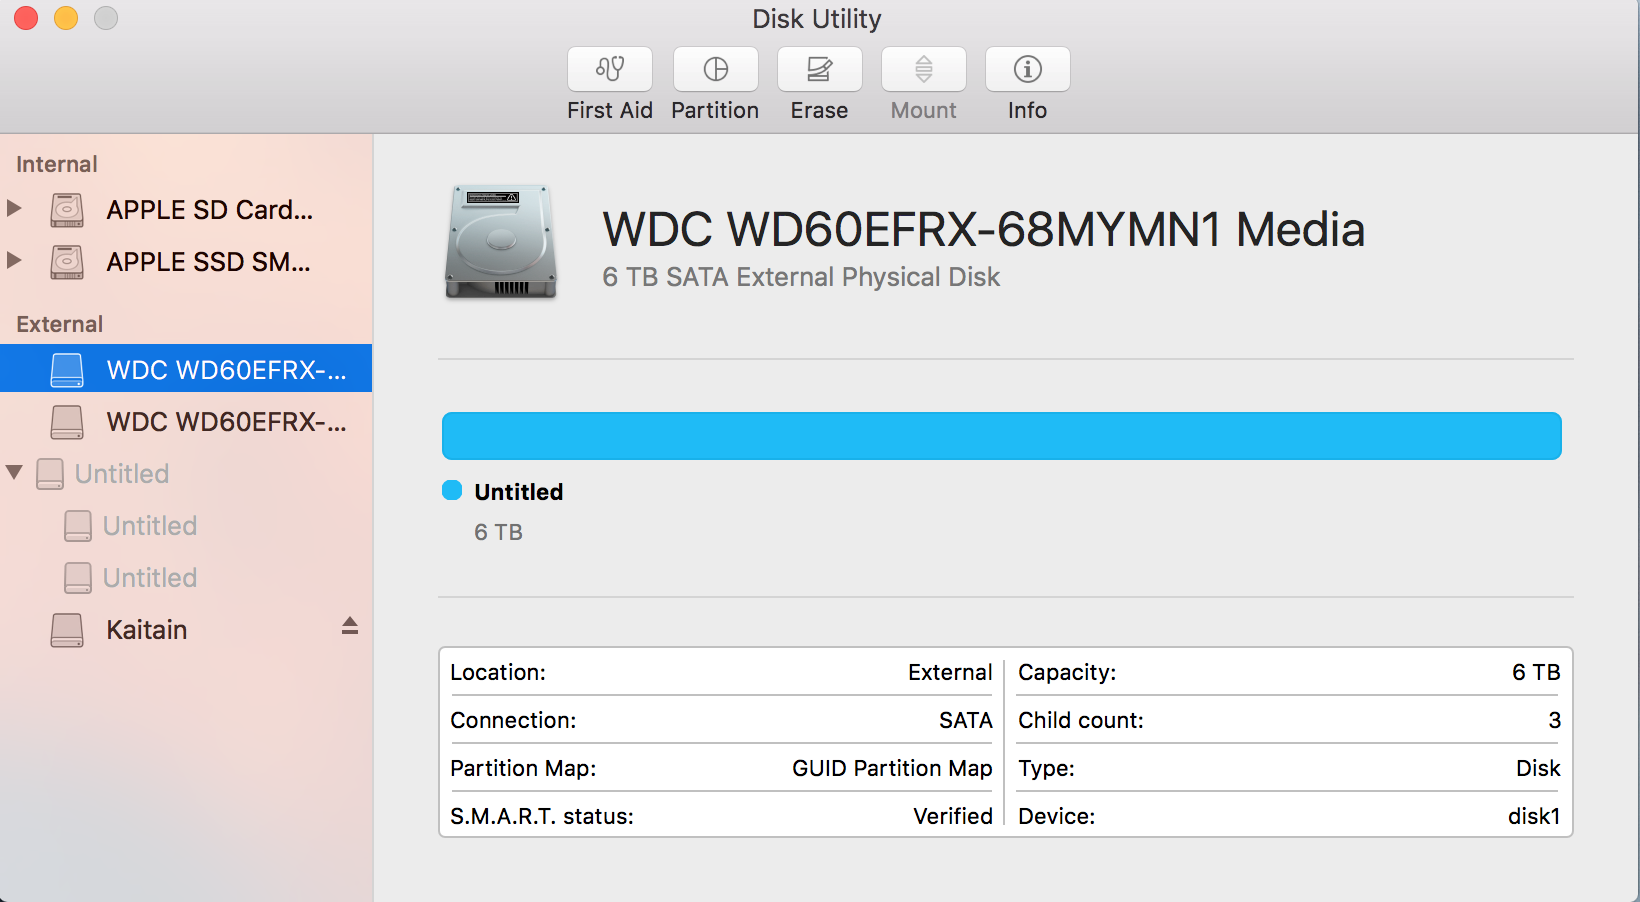Image resolution: width=1640 pixels, height=902 pixels.
Task: Click the Internal section header
Action: point(57,164)
